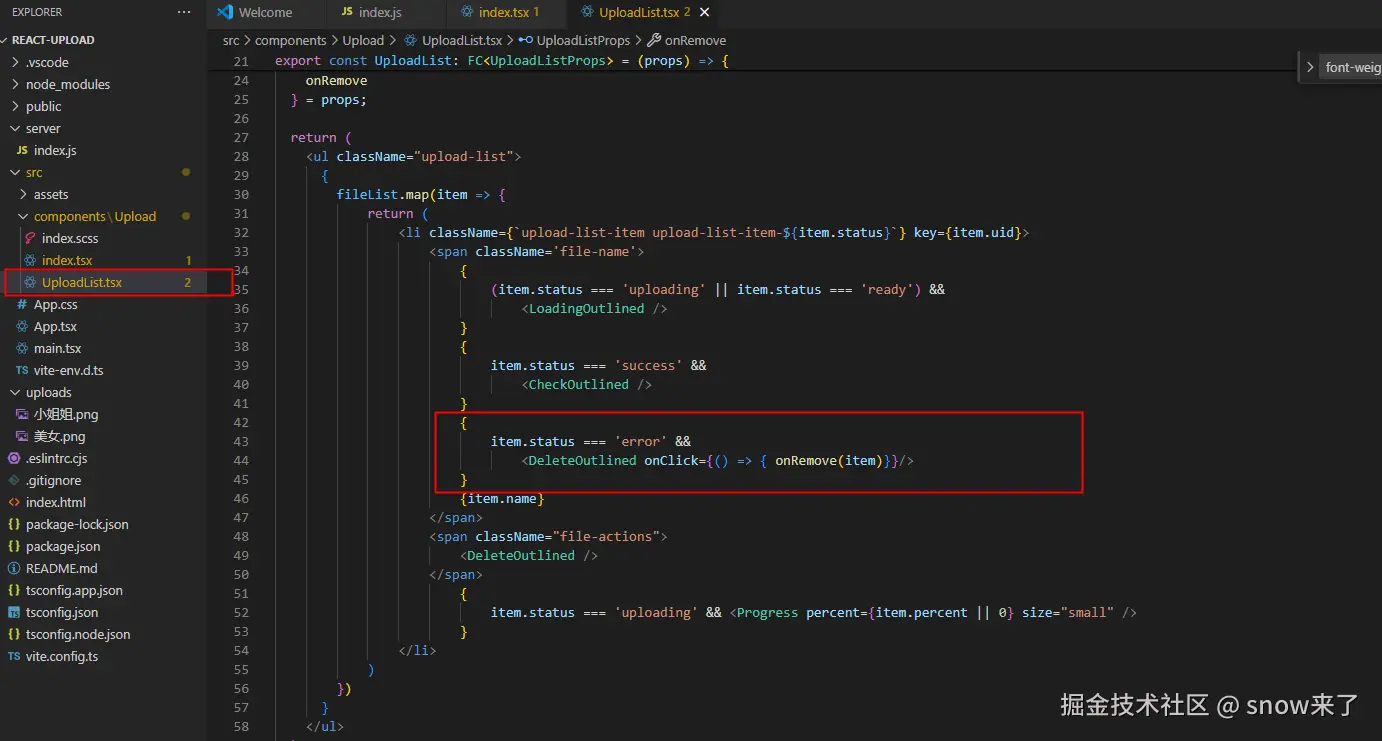Click the VS Code icon on Welcome tab
Viewport: 1382px width, 741px height.
coord(224,12)
